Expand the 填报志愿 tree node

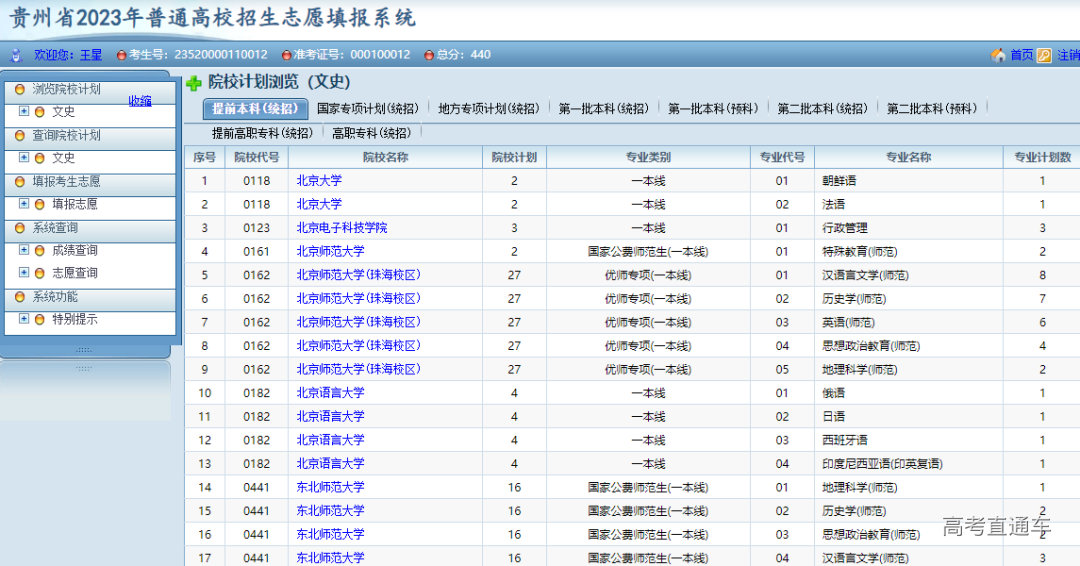point(24,204)
